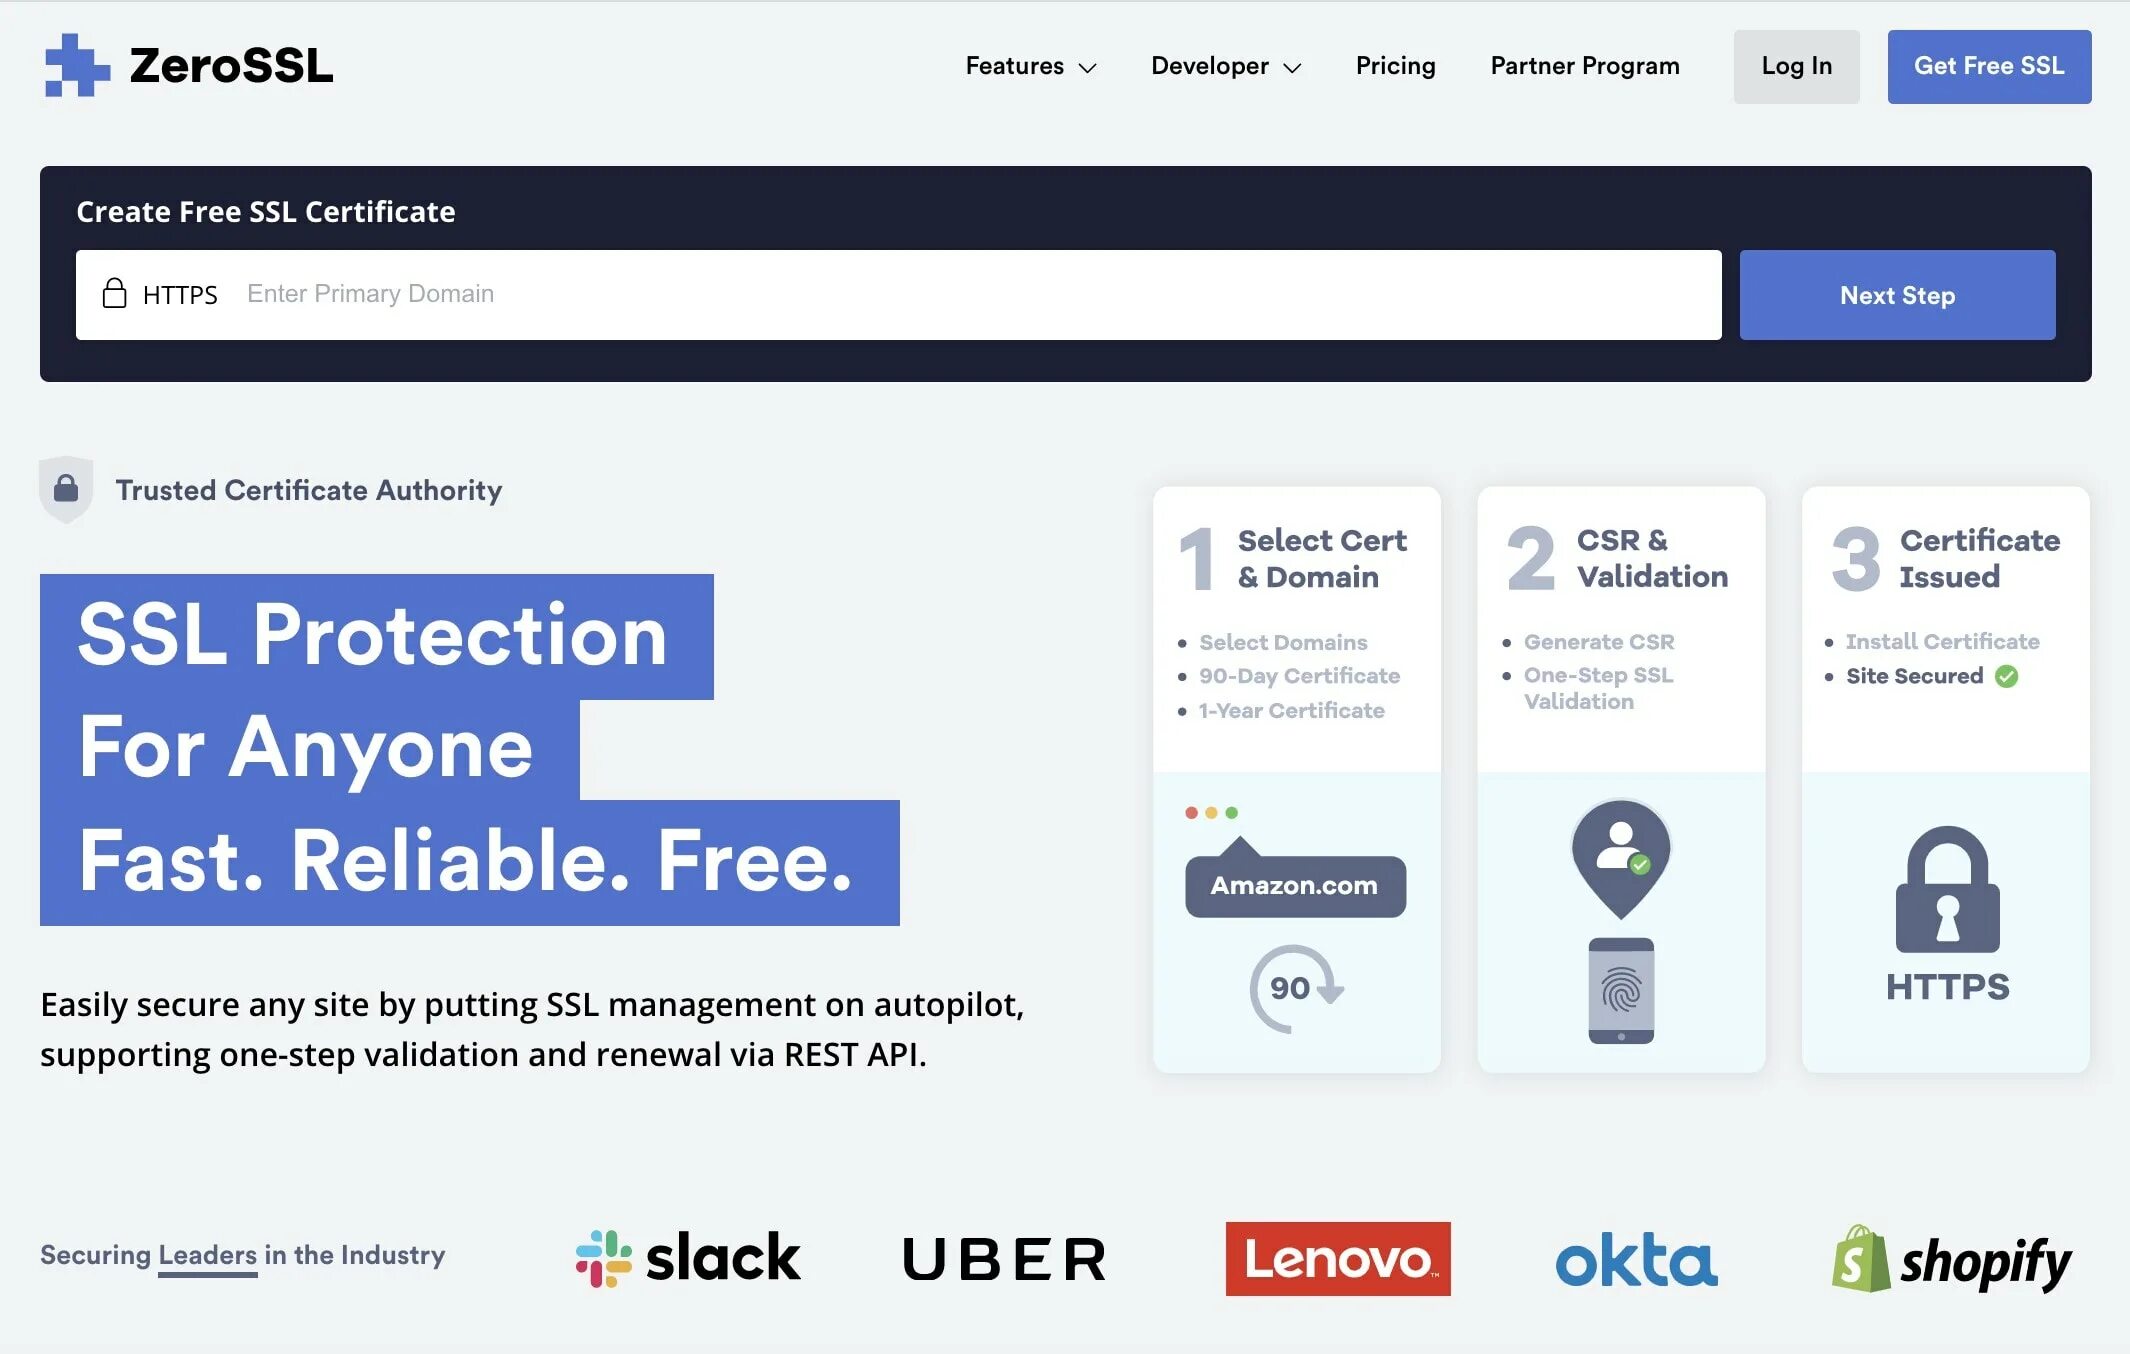Open the Pricing menu item
The height and width of the screenshot is (1354, 2130).
[x=1393, y=65]
